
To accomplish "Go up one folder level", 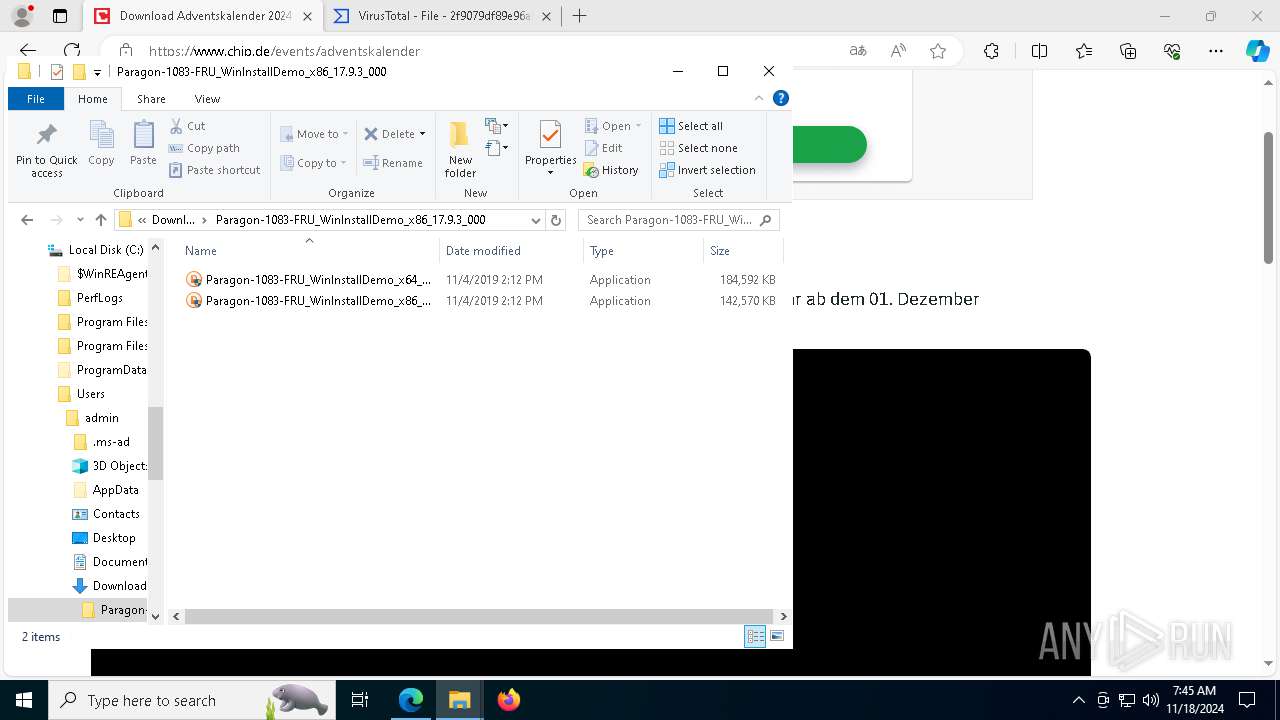I will 100,220.
